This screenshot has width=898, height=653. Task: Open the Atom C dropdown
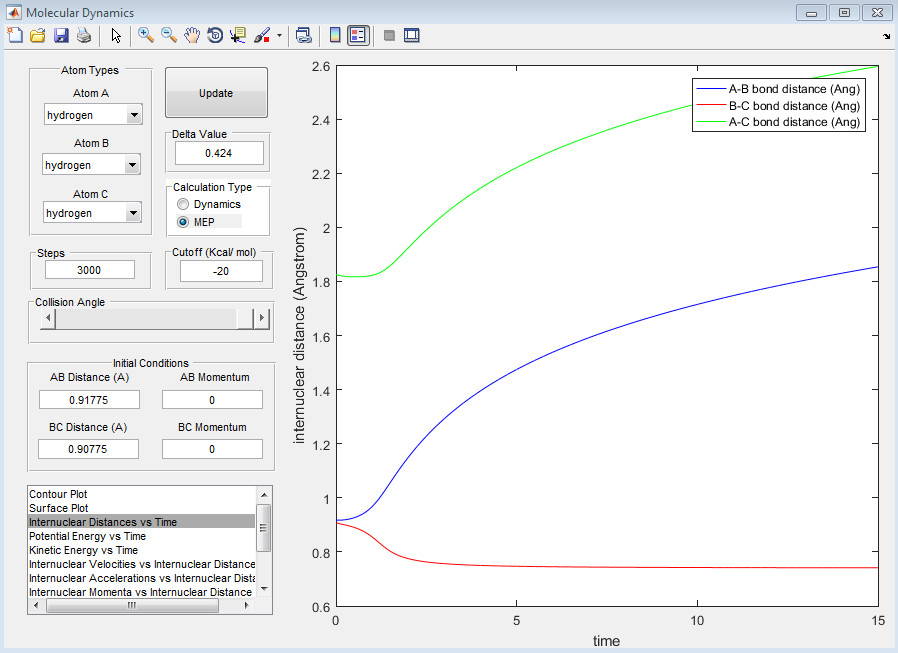(132, 213)
